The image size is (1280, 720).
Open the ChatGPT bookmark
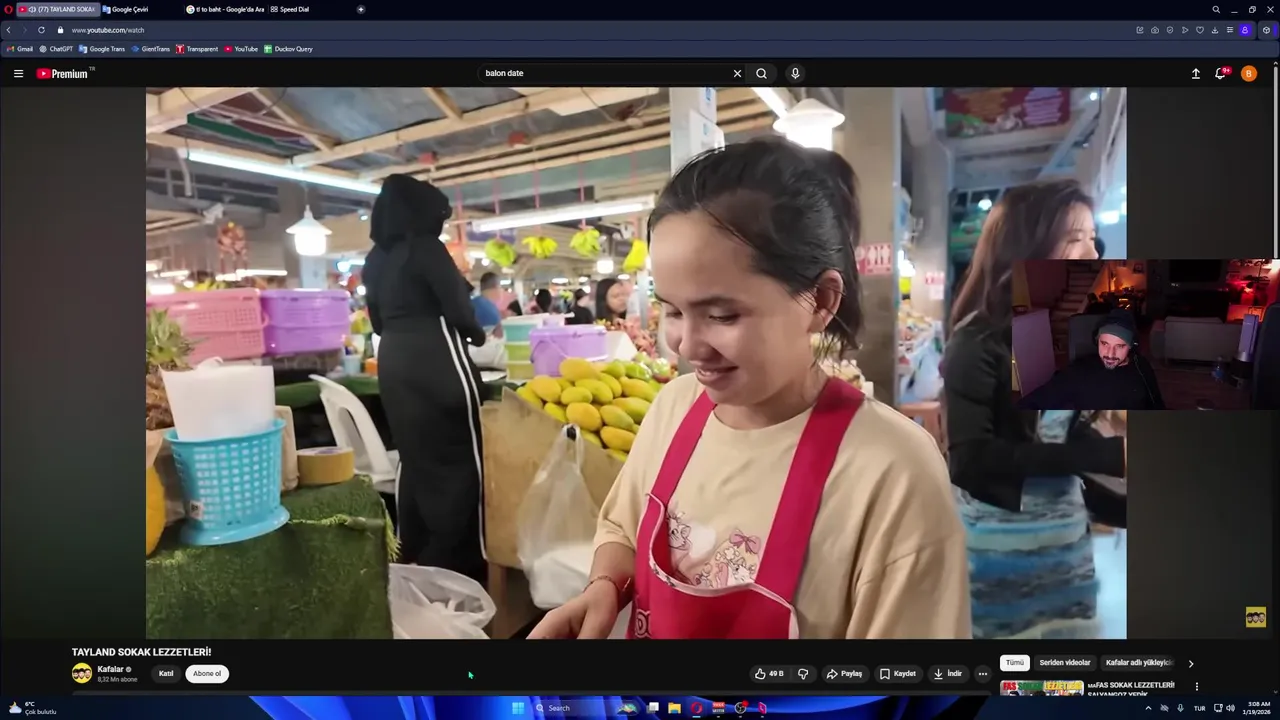(56, 49)
